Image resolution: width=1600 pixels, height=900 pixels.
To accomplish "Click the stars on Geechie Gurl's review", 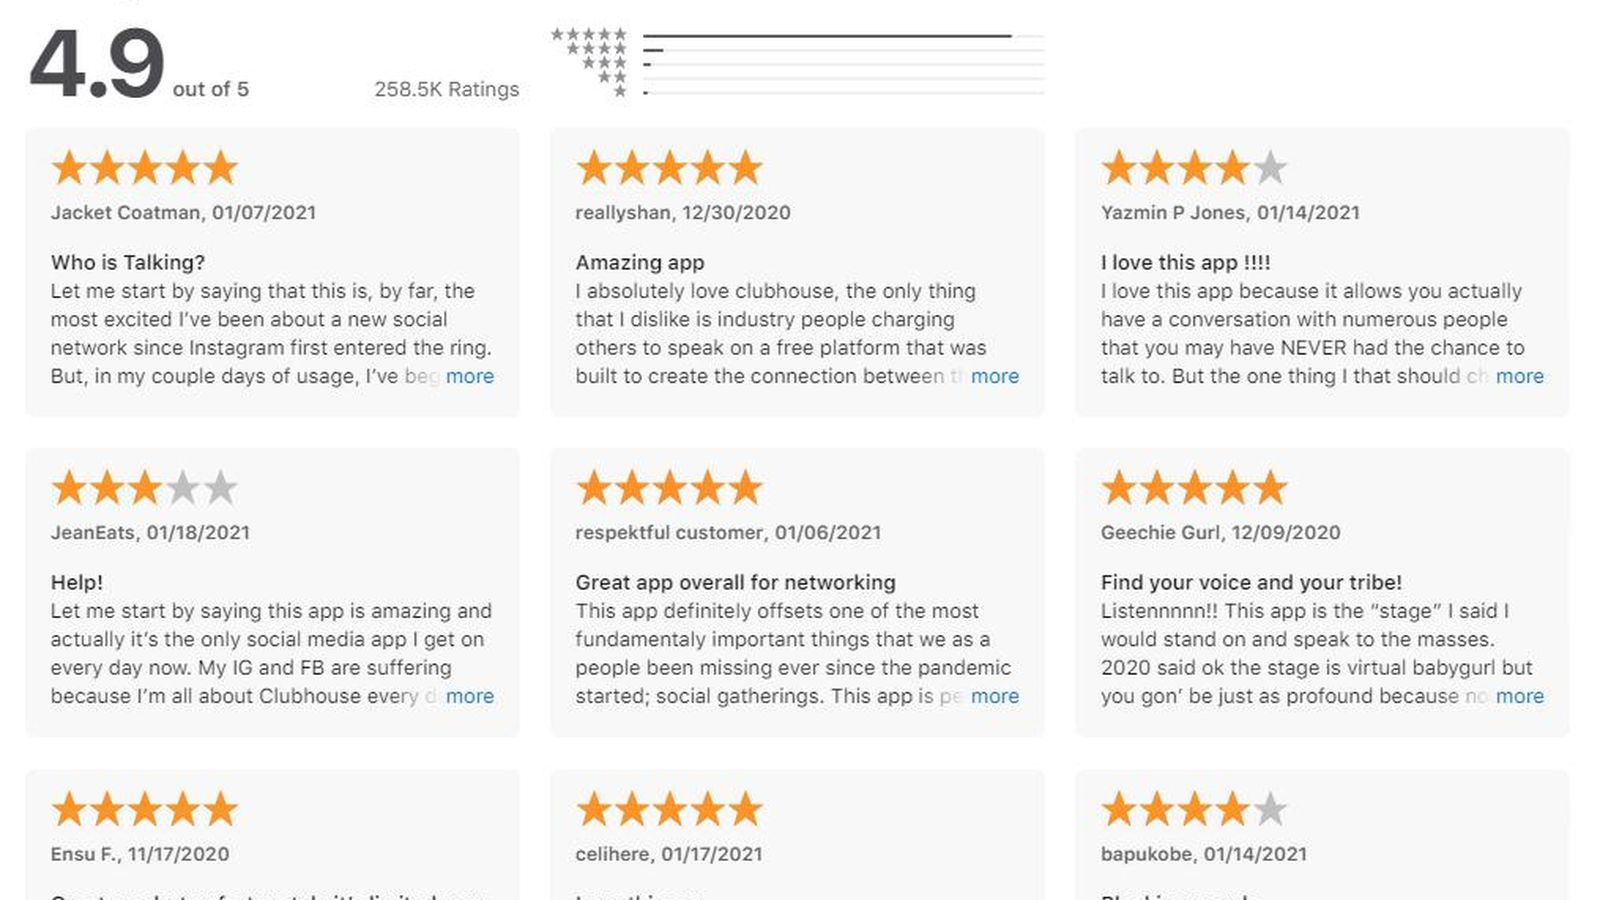I will pos(1194,488).
